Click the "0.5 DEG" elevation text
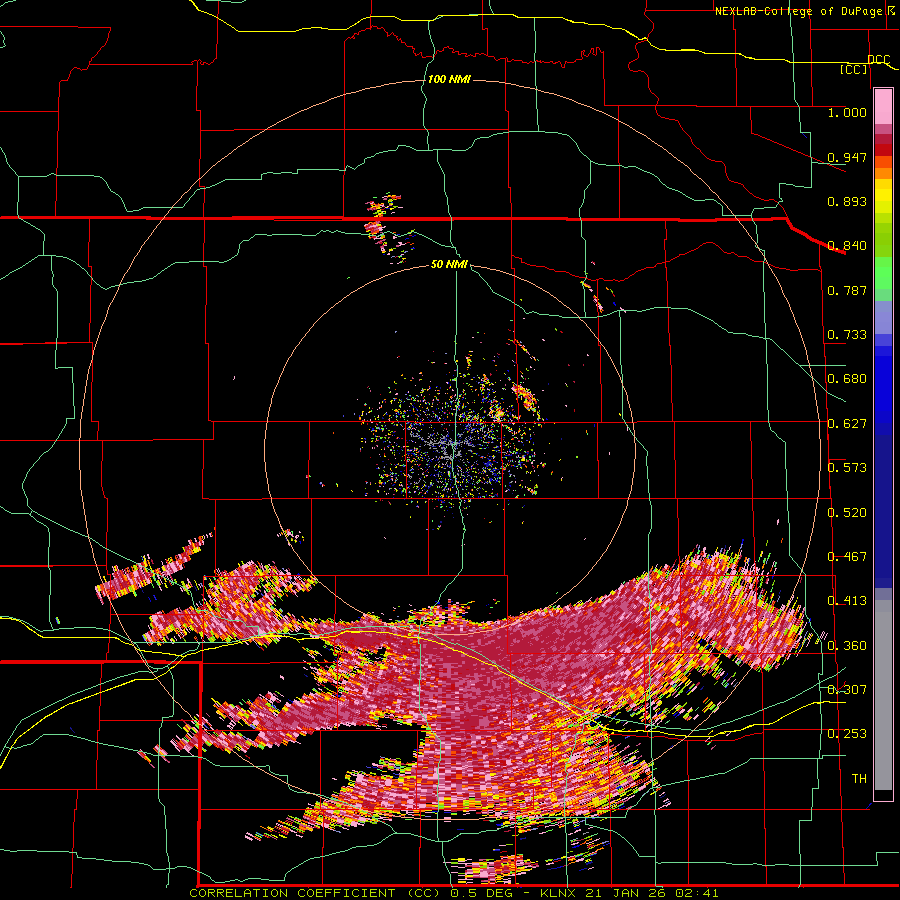The image size is (900, 900). [x=482, y=893]
